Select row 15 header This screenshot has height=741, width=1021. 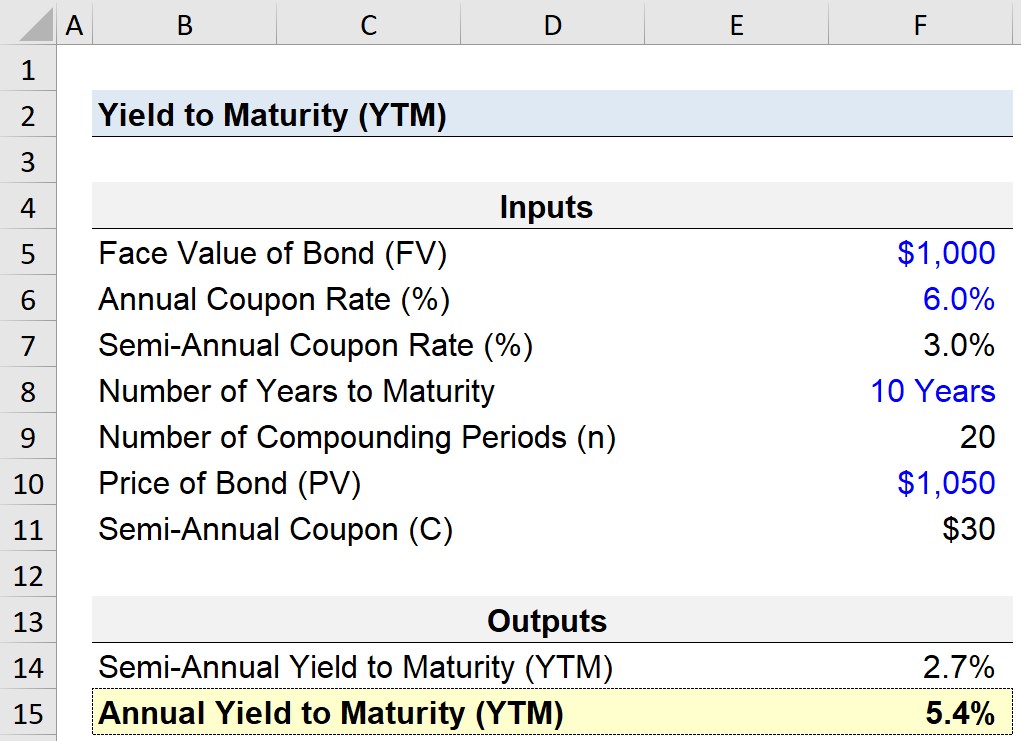[28, 712]
